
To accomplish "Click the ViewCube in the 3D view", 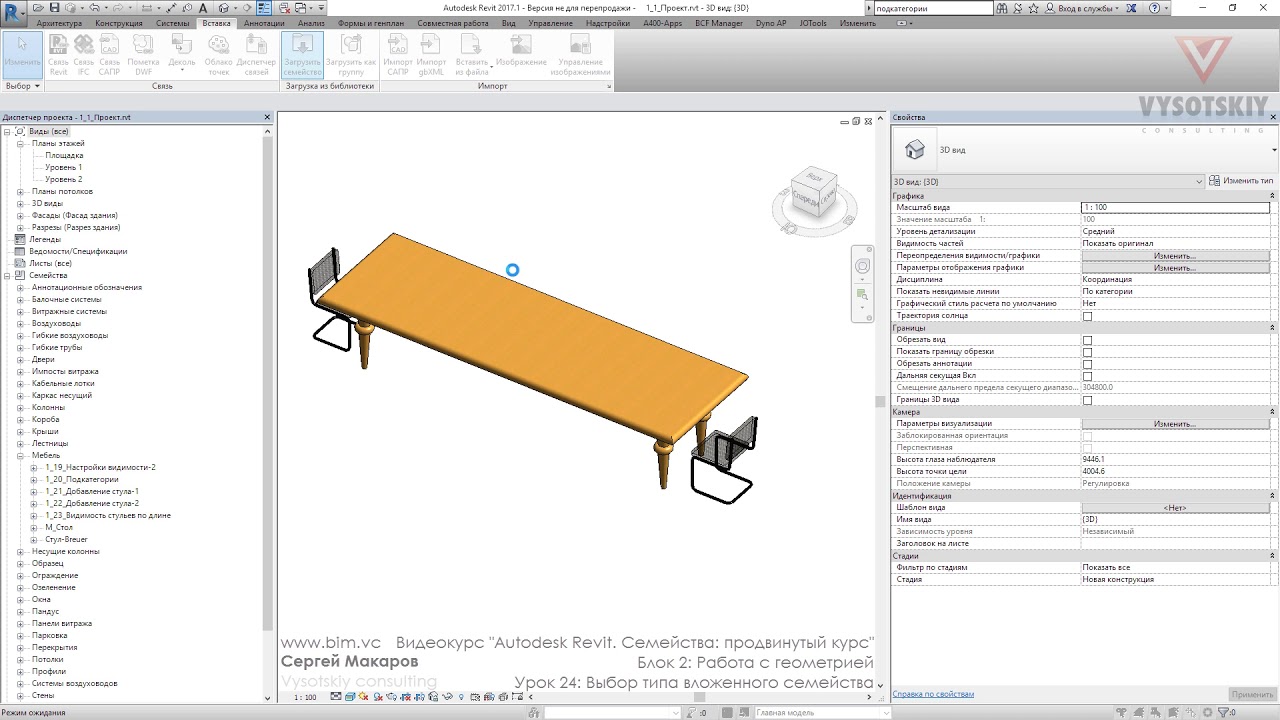I will pyautogui.click(x=813, y=192).
